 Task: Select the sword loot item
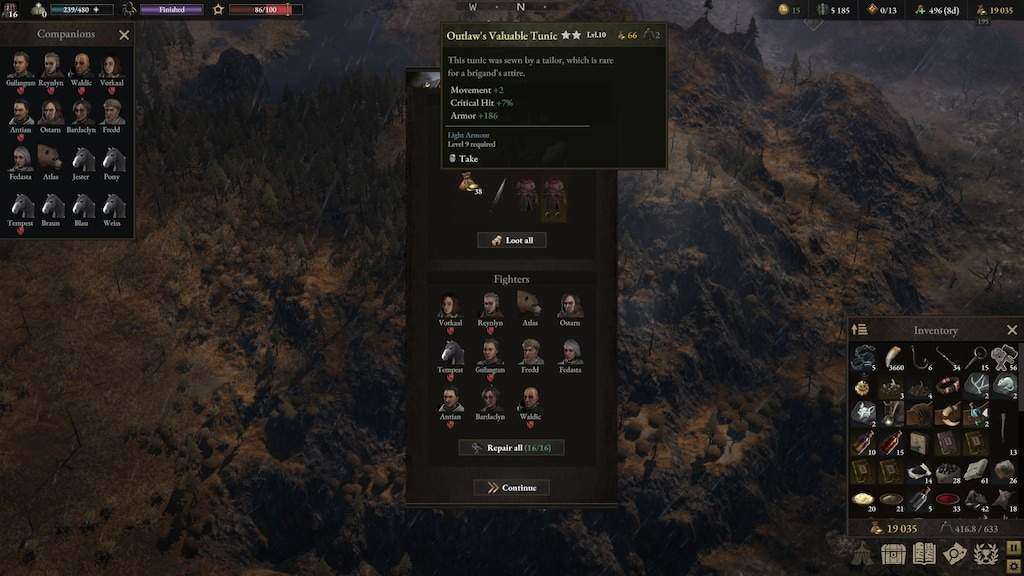click(500, 194)
